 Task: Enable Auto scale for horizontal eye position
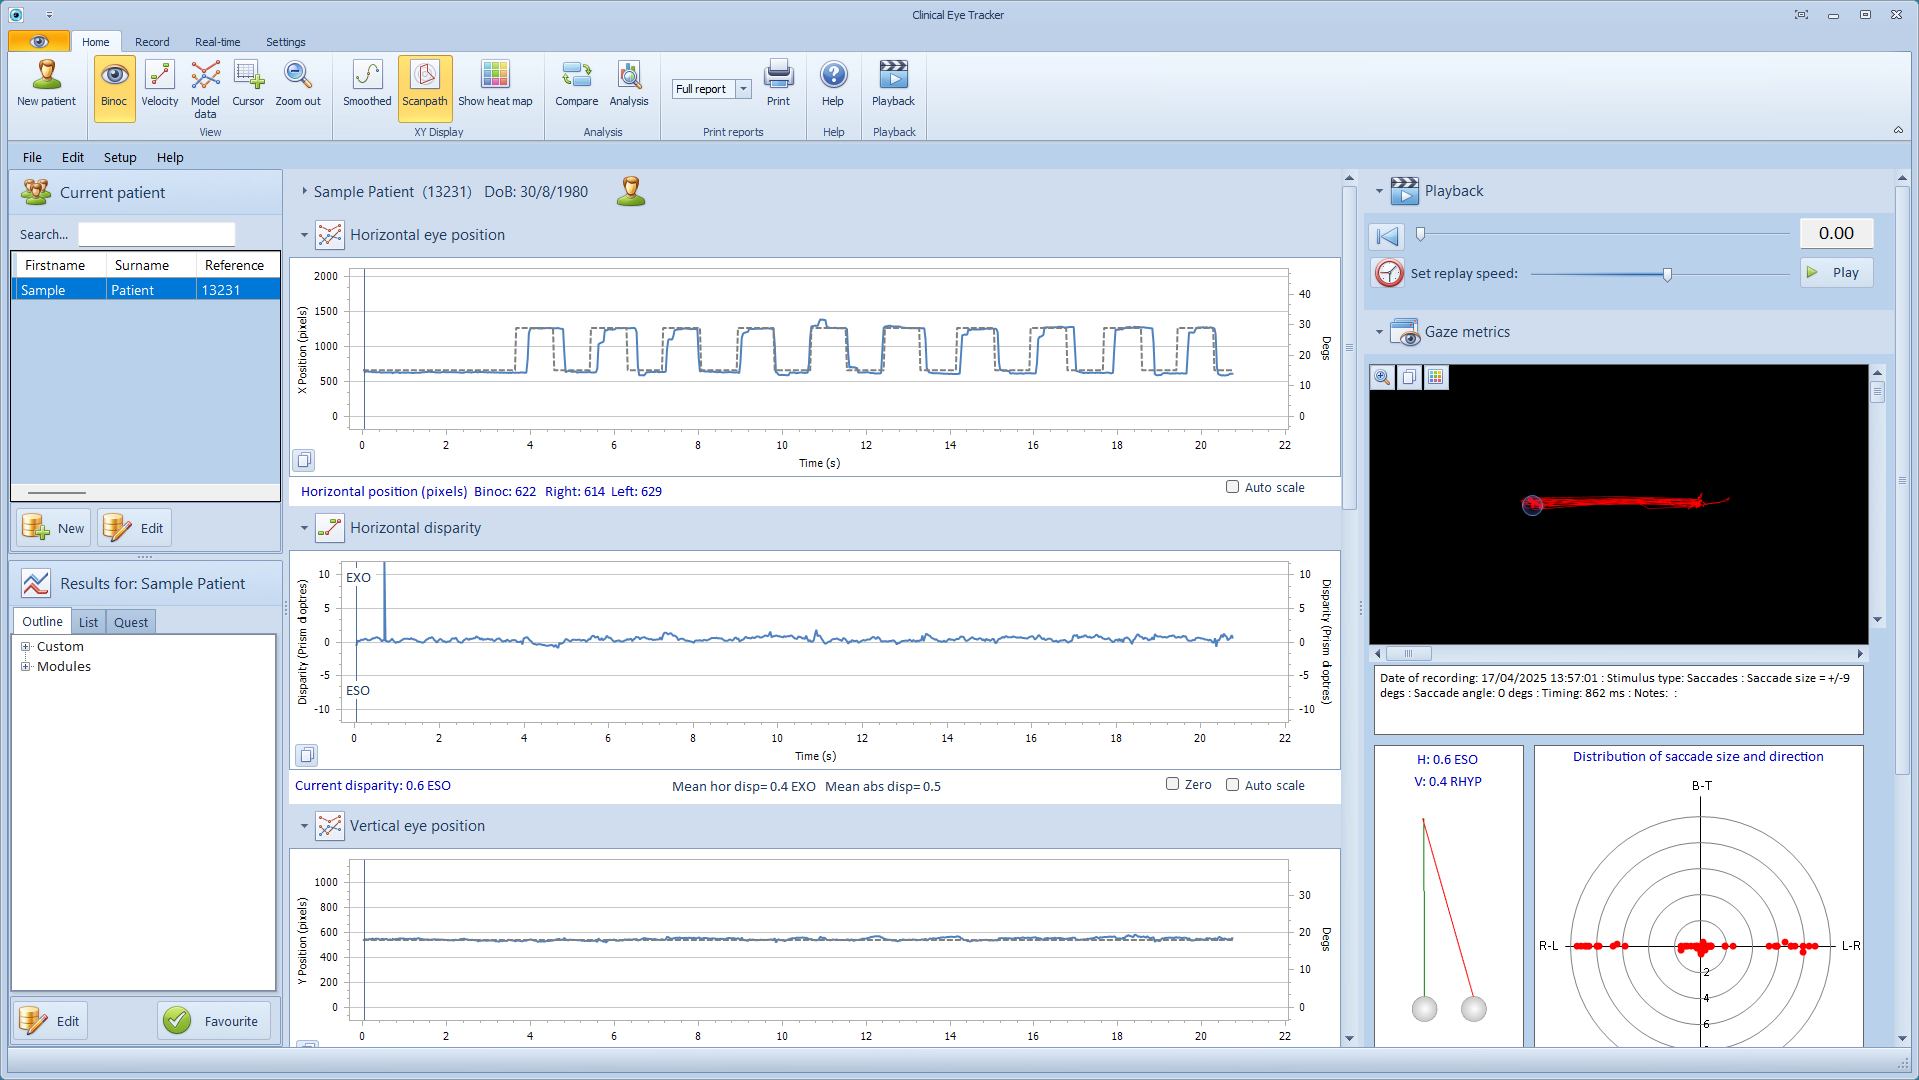(x=1232, y=487)
